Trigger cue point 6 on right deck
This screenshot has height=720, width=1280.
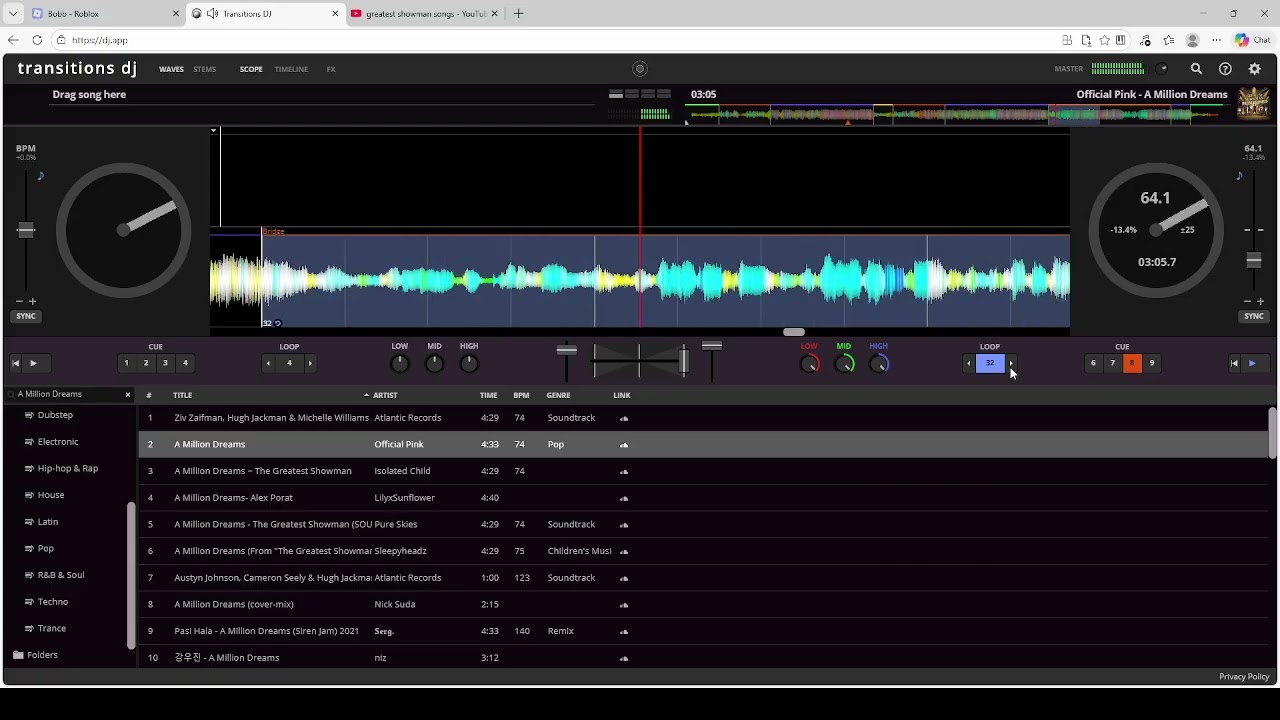tap(1093, 363)
